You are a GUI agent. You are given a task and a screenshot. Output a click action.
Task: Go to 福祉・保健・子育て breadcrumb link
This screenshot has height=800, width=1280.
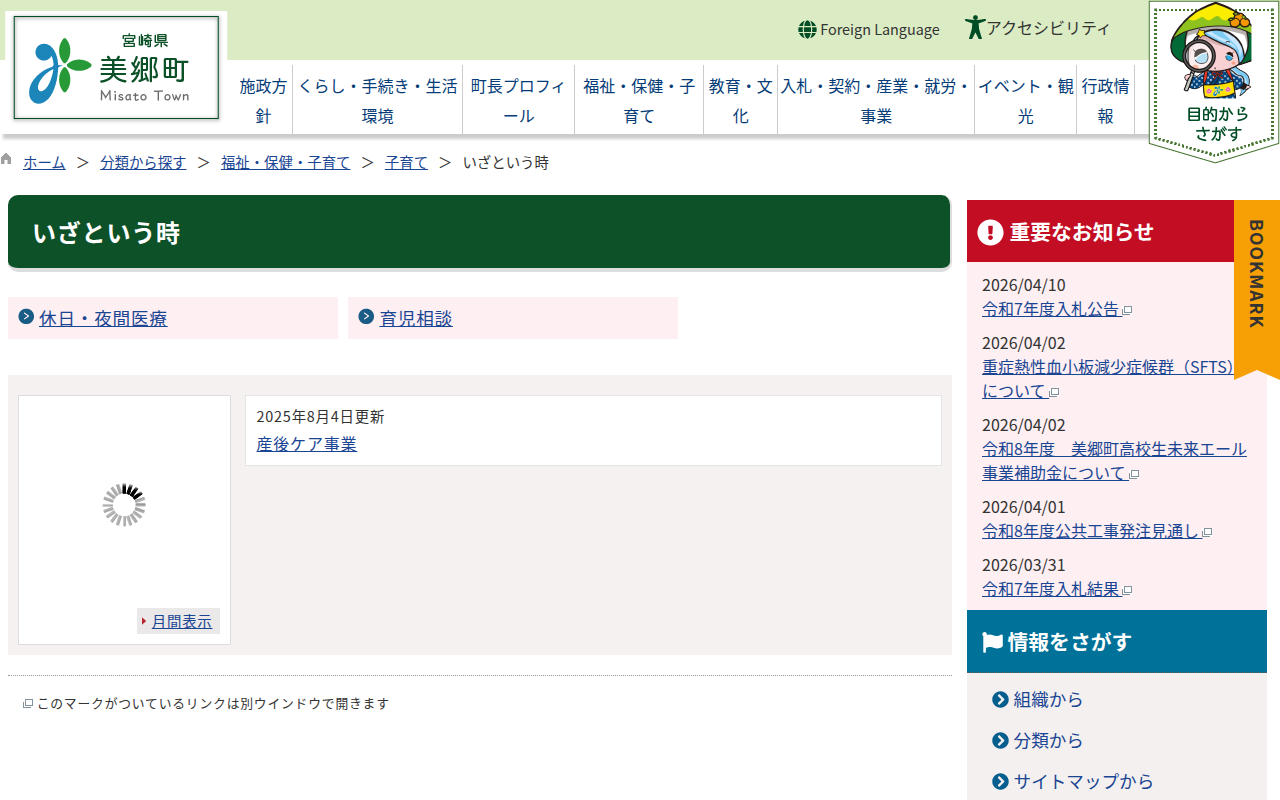[286, 162]
